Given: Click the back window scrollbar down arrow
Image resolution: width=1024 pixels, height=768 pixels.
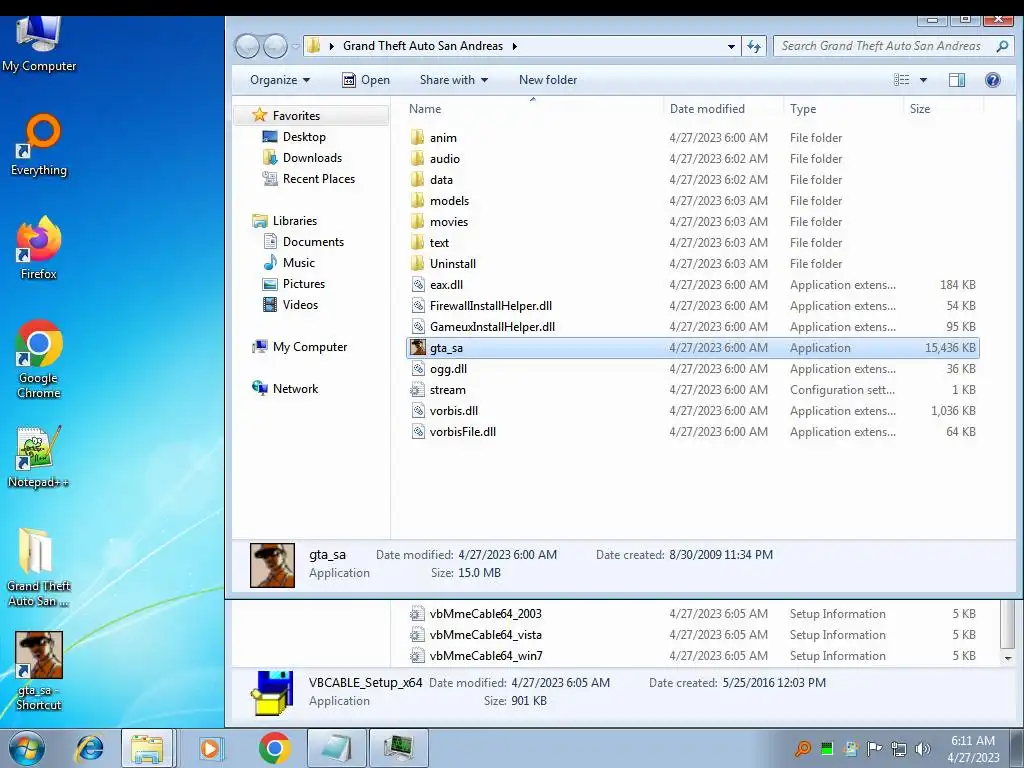Looking at the screenshot, I should click(x=1008, y=658).
